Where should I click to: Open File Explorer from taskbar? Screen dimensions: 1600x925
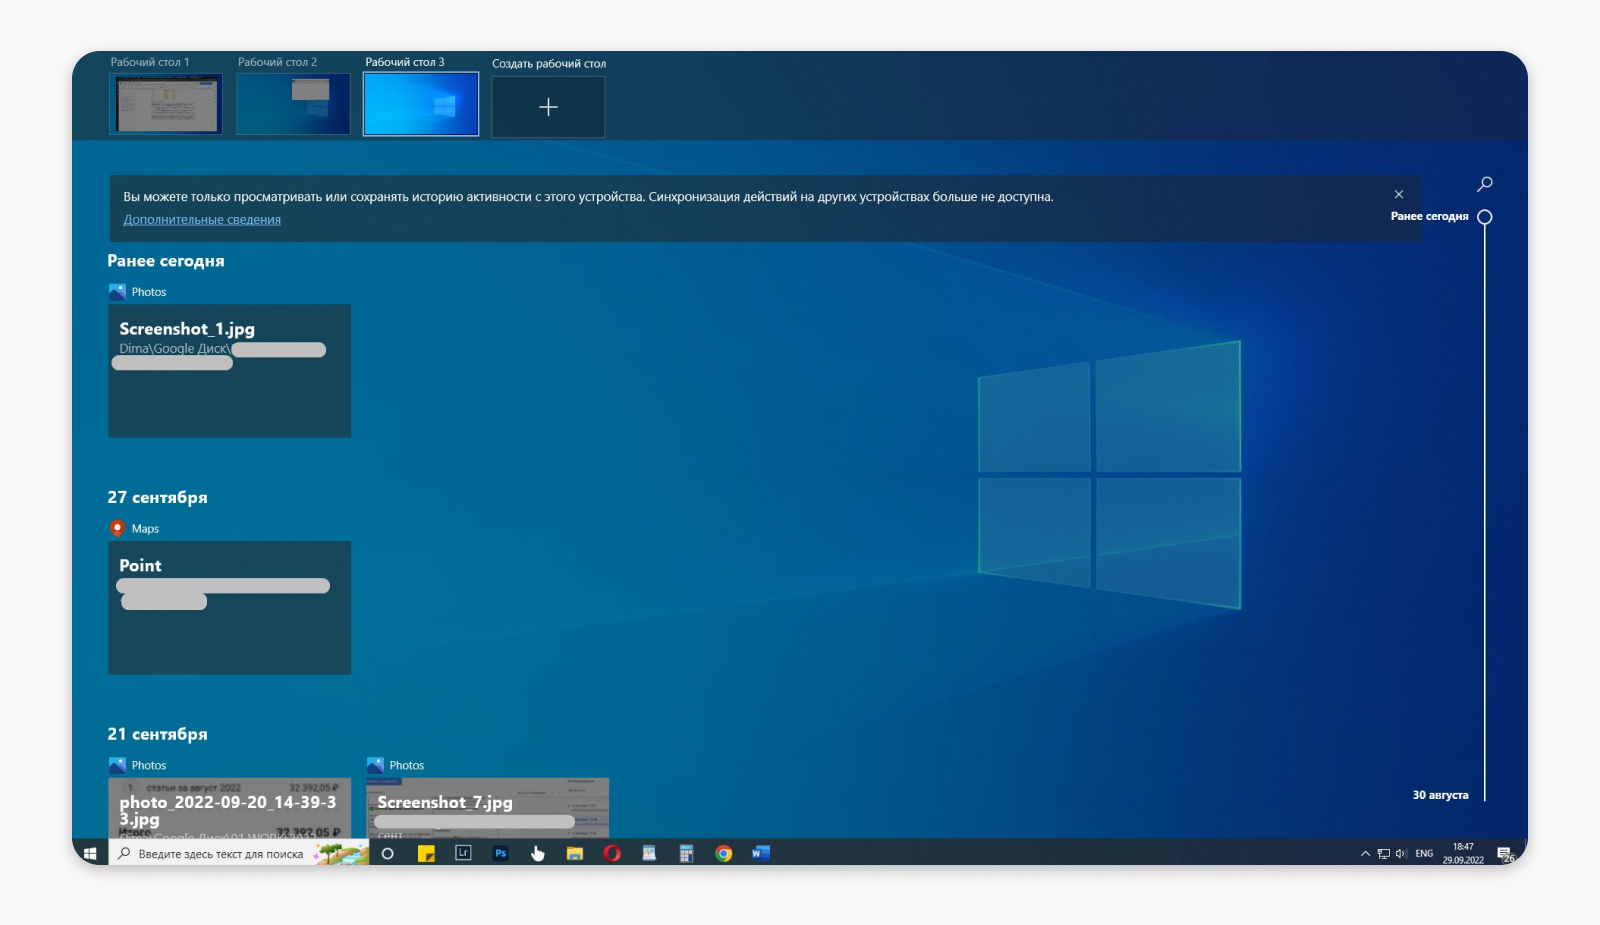(x=575, y=853)
